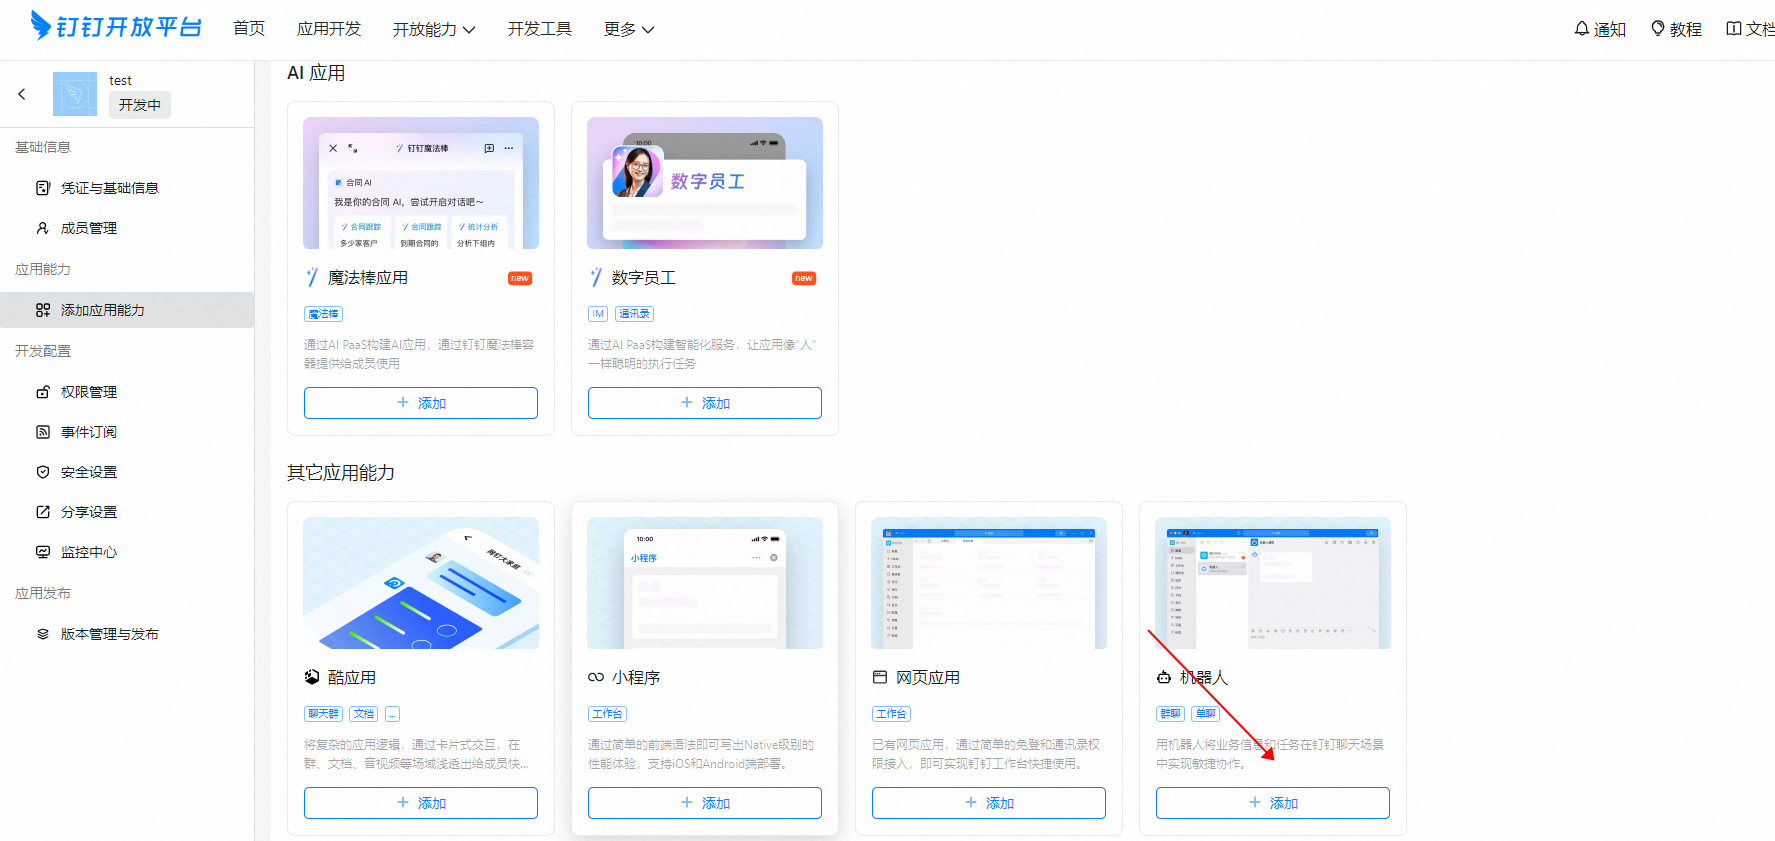Open the 应用开发 nav item

click(329, 29)
